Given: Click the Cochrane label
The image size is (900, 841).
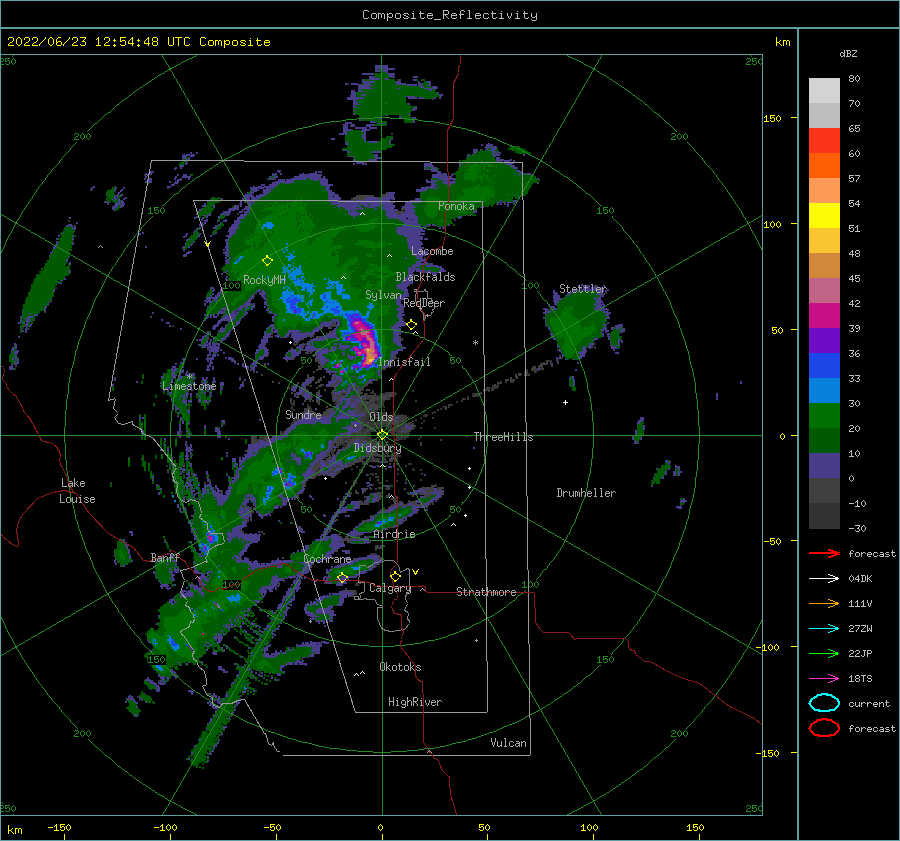Looking at the screenshot, I should pos(327,559).
